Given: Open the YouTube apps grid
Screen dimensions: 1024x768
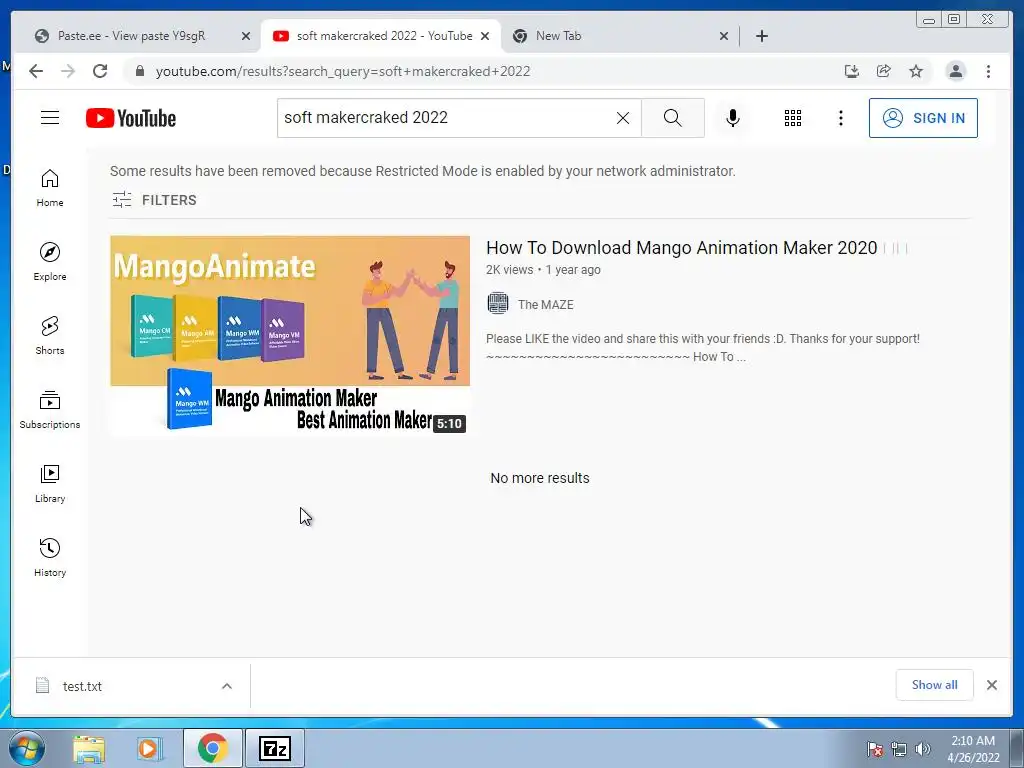Looking at the screenshot, I should (x=793, y=118).
